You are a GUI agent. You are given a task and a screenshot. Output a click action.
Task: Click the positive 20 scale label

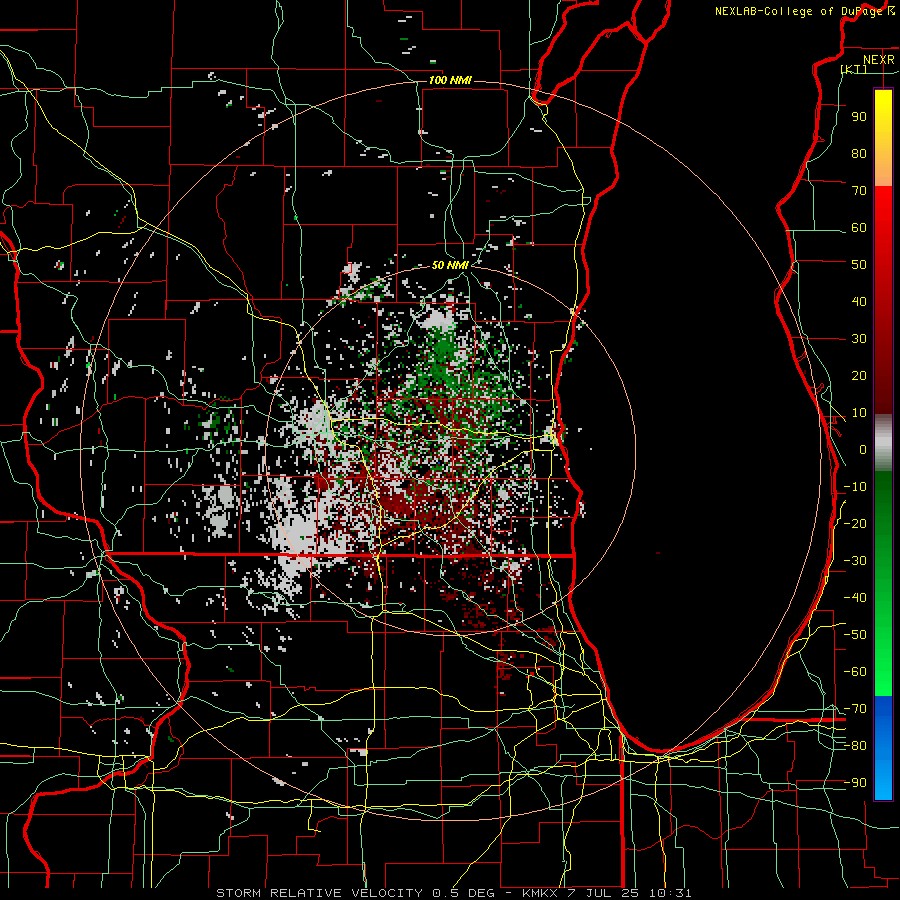[x=859, y=375]
